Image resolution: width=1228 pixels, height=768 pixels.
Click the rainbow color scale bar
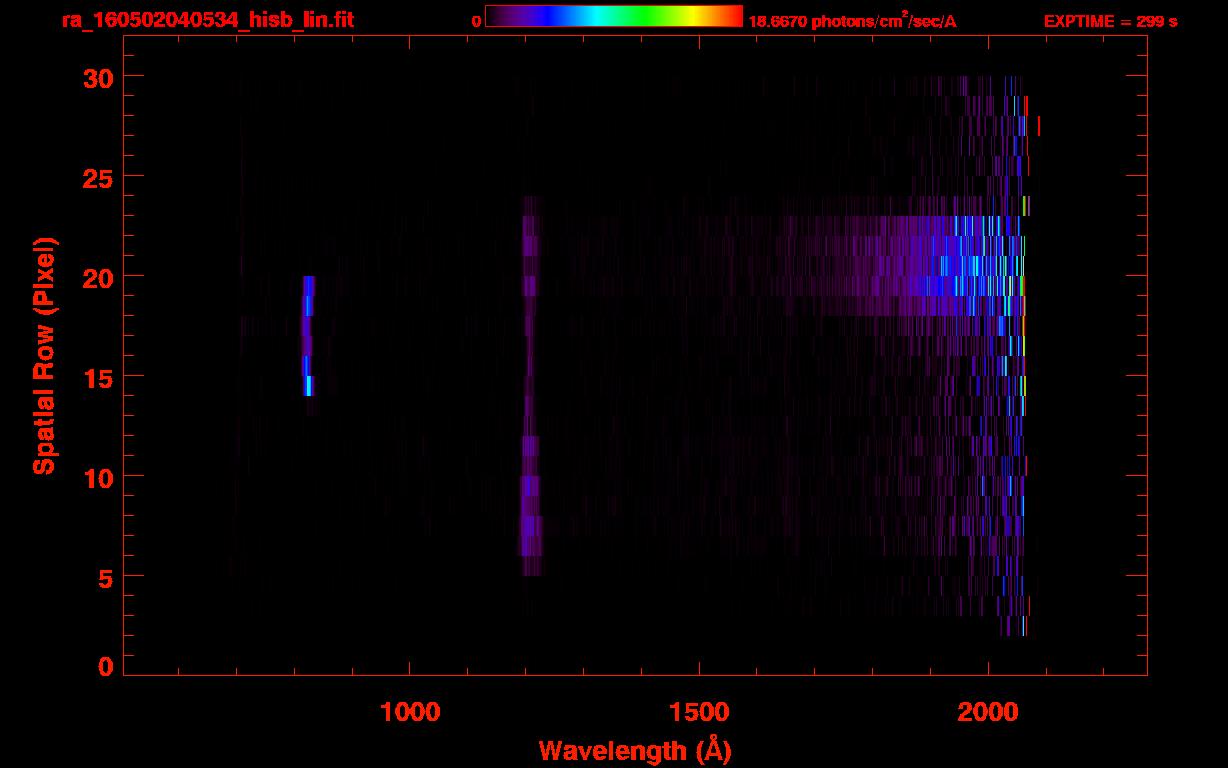coord(614,17)
